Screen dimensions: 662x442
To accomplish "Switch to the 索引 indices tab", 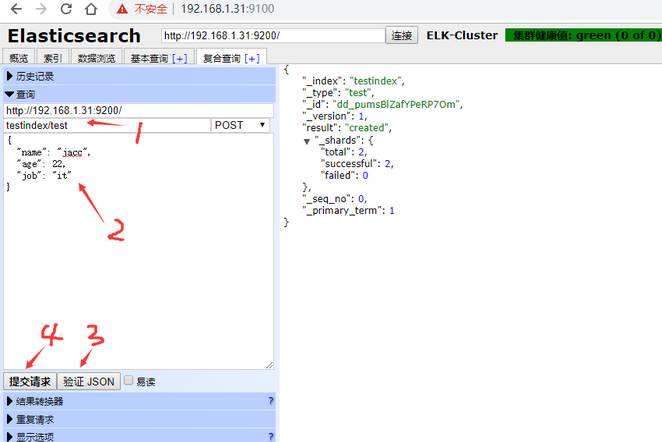I will coord(53,58).
